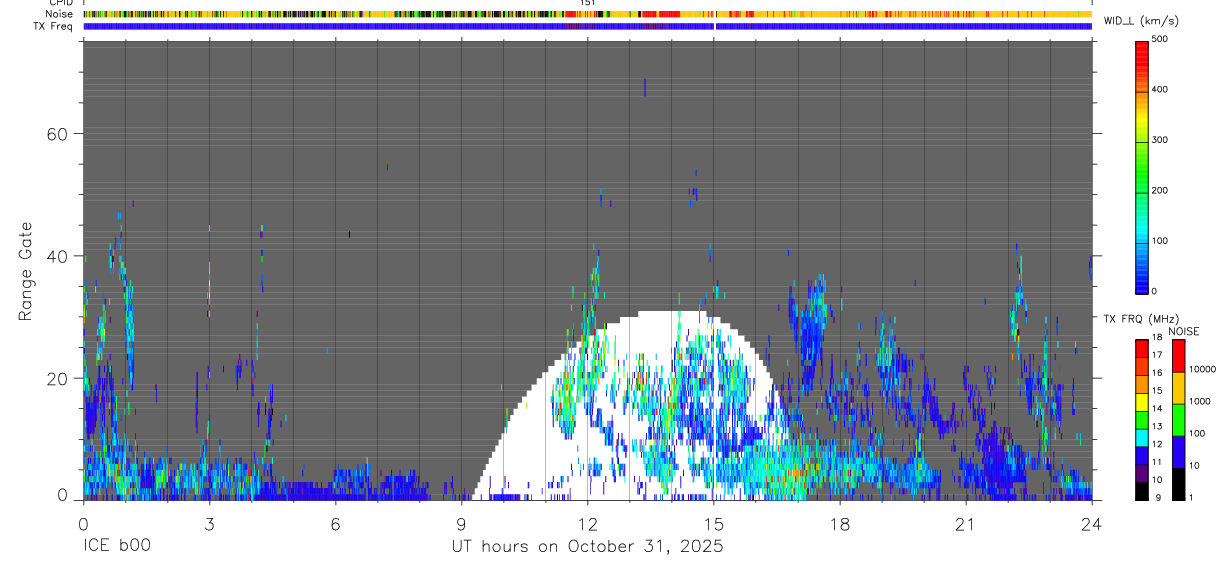Select the Noise row label at top left

point(60,14)
